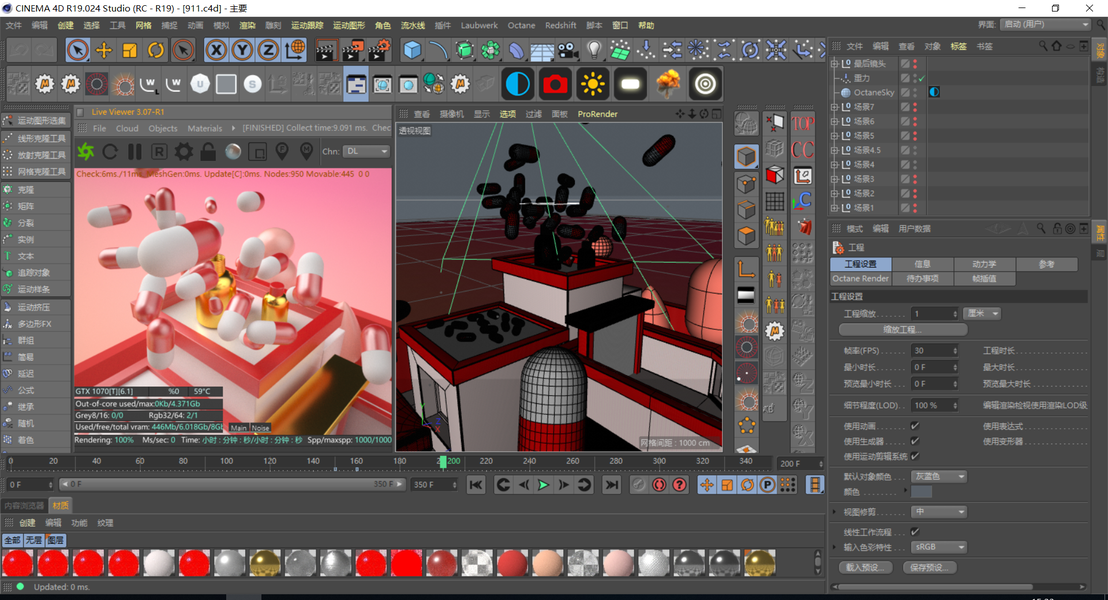Open the Redshift main menu
Screen dimensions: 1108x600
[x=560, y=25]
